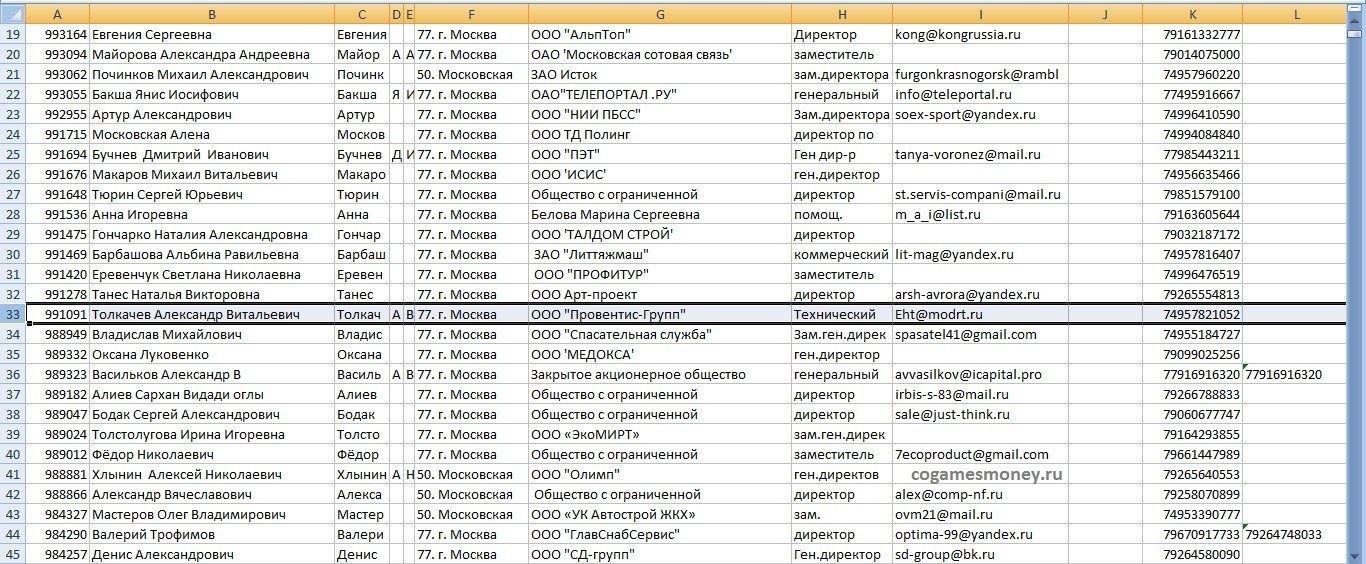Click position cell Технический
The width and height of the screenshot is (1366, 564).
[841, 314]
